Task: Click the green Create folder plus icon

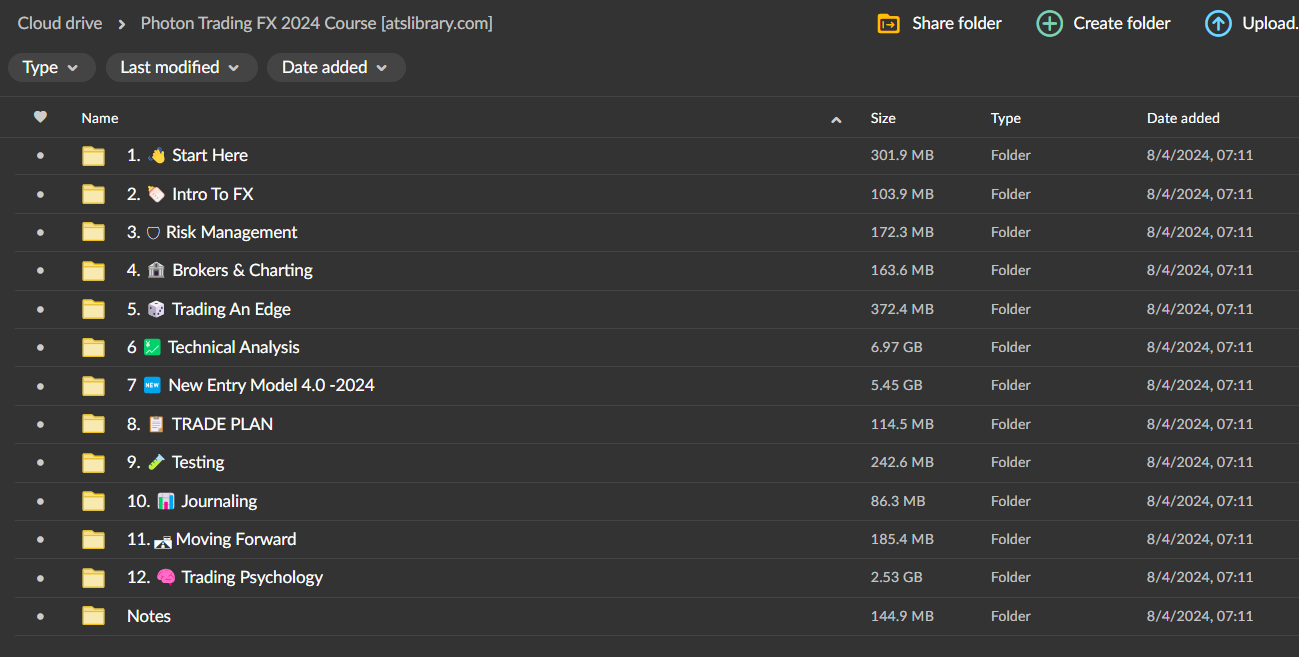Action: click(x=1049, y=23)
